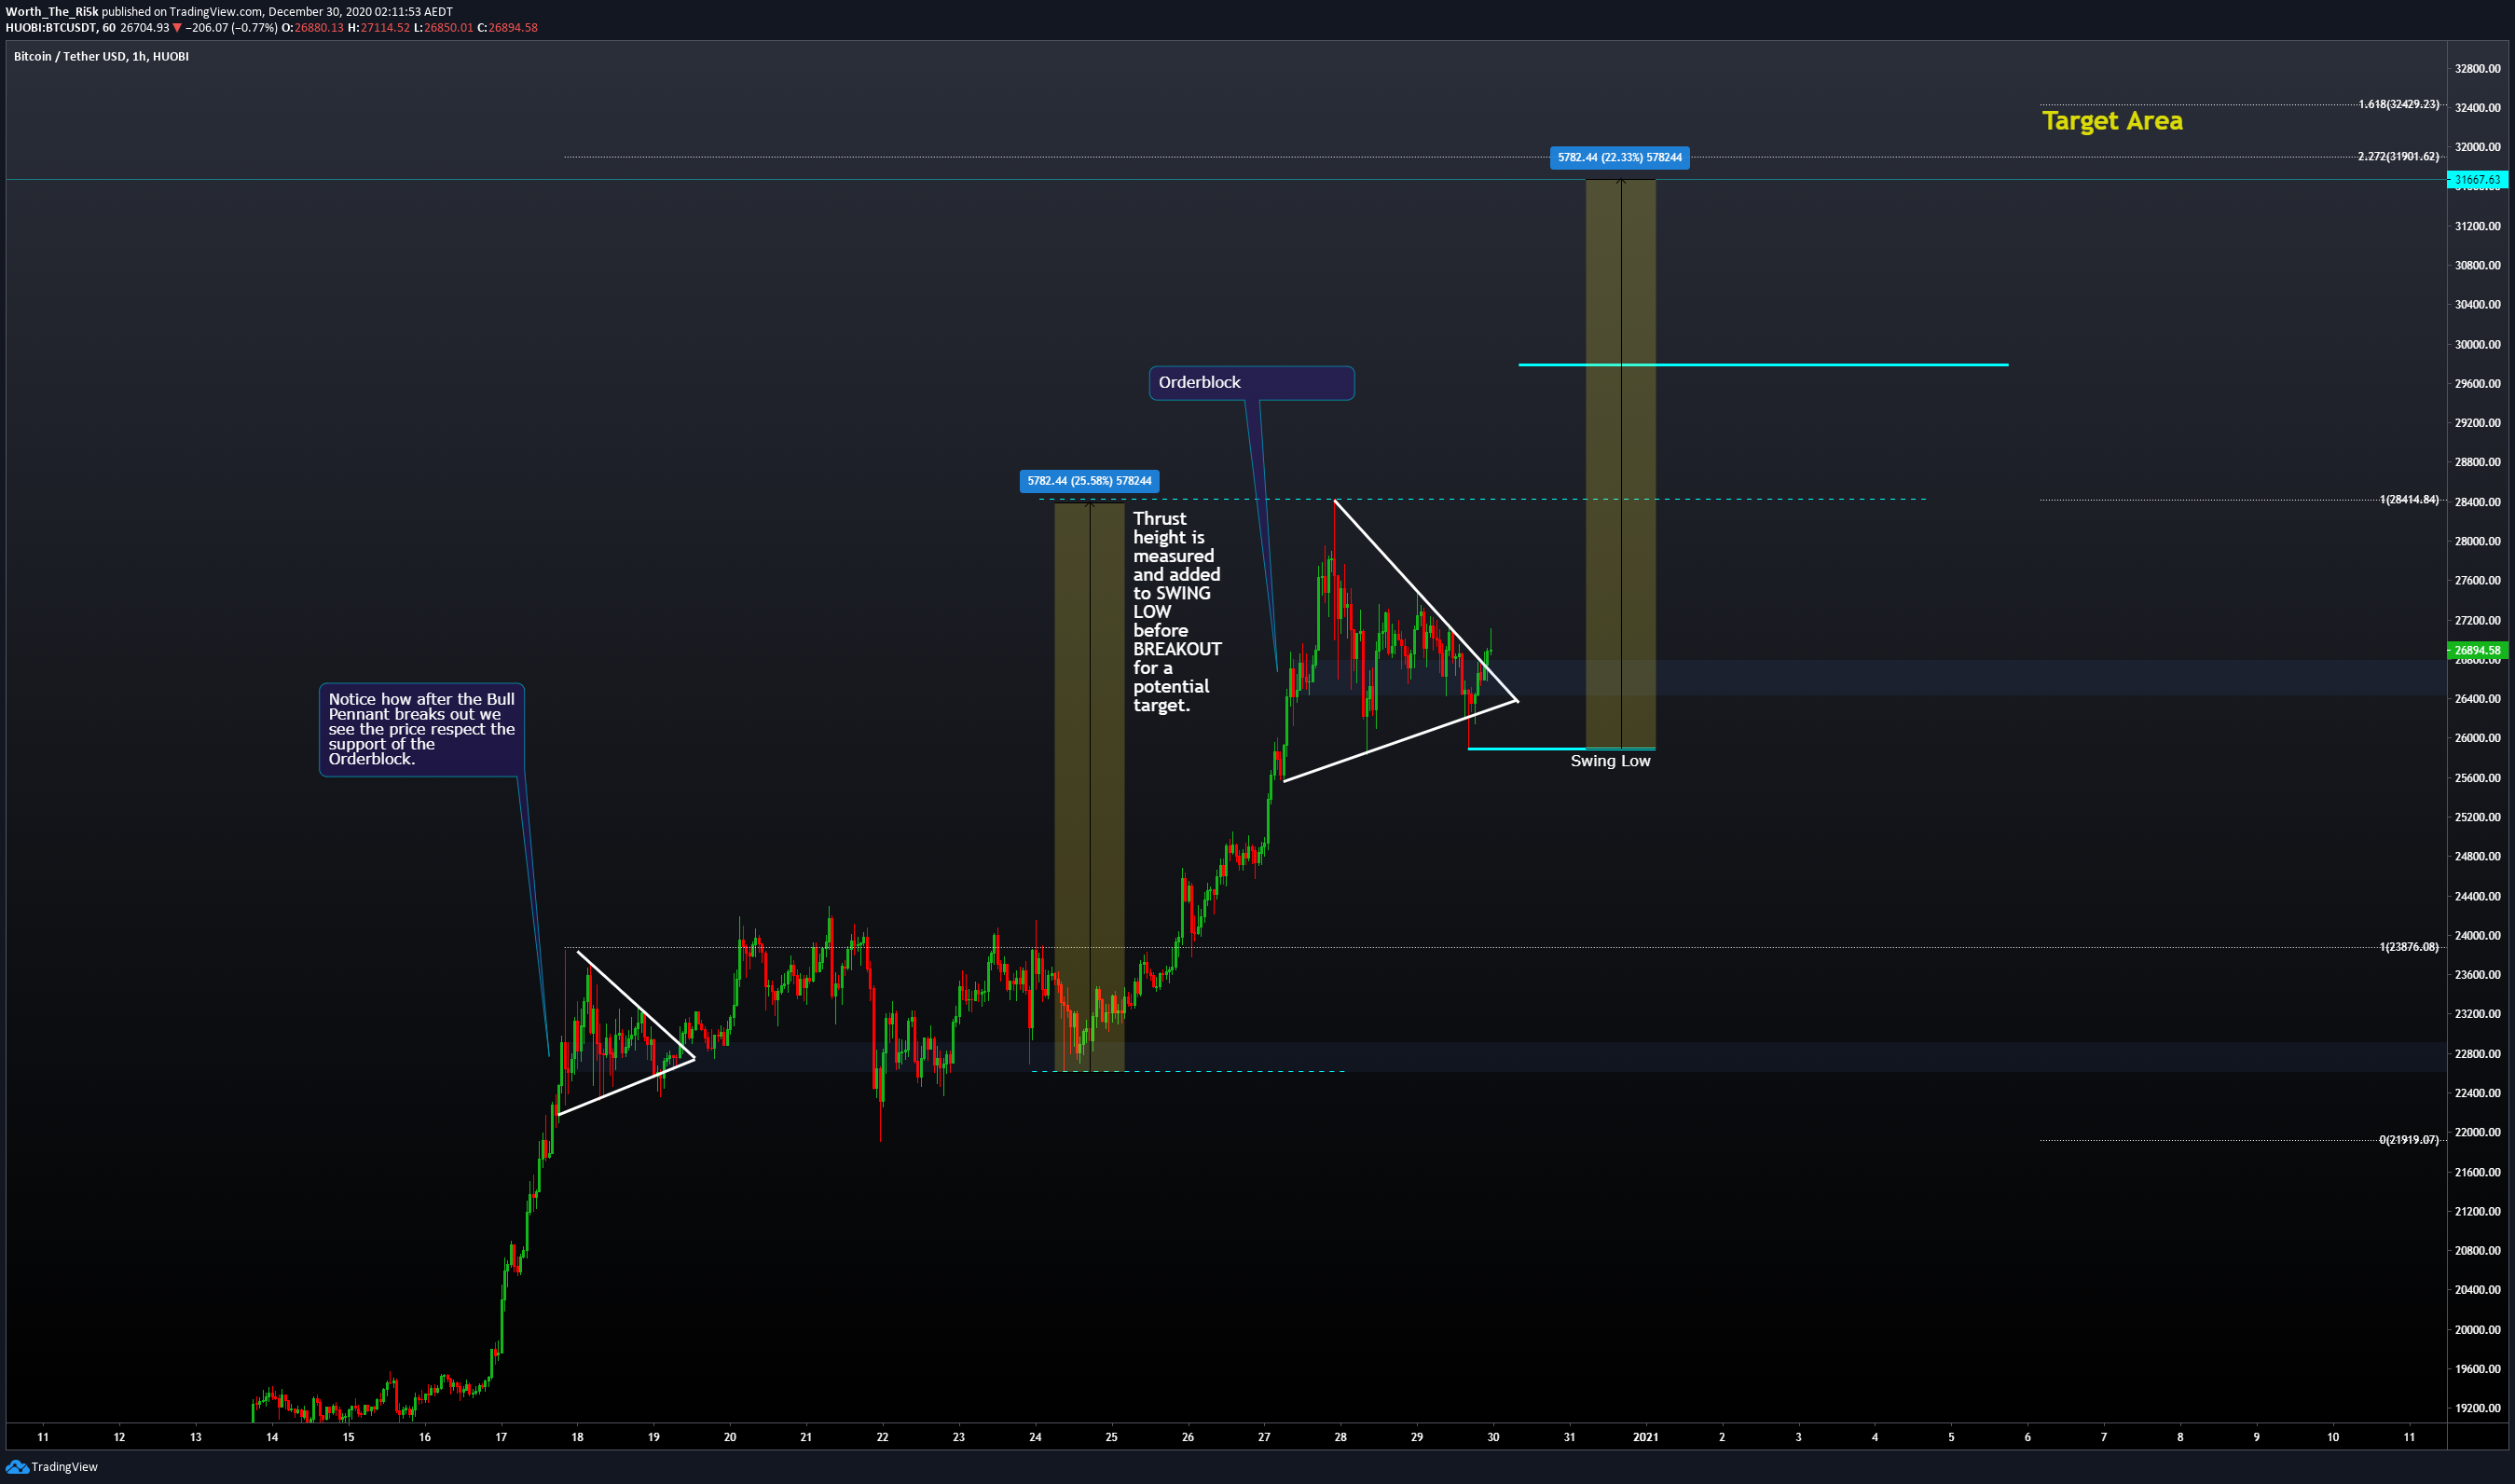Click the 2.272(31901.62) fib level label

coord(2398,156)
